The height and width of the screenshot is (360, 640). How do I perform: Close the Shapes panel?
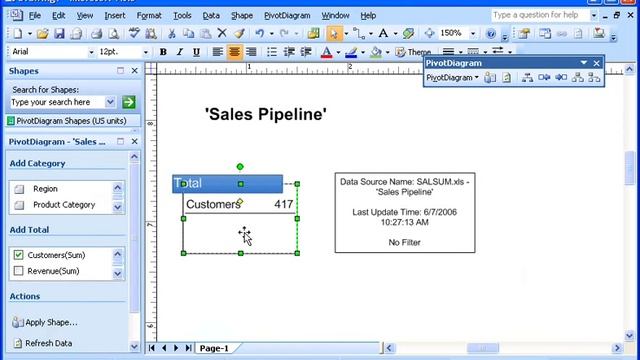pos(134,71)
